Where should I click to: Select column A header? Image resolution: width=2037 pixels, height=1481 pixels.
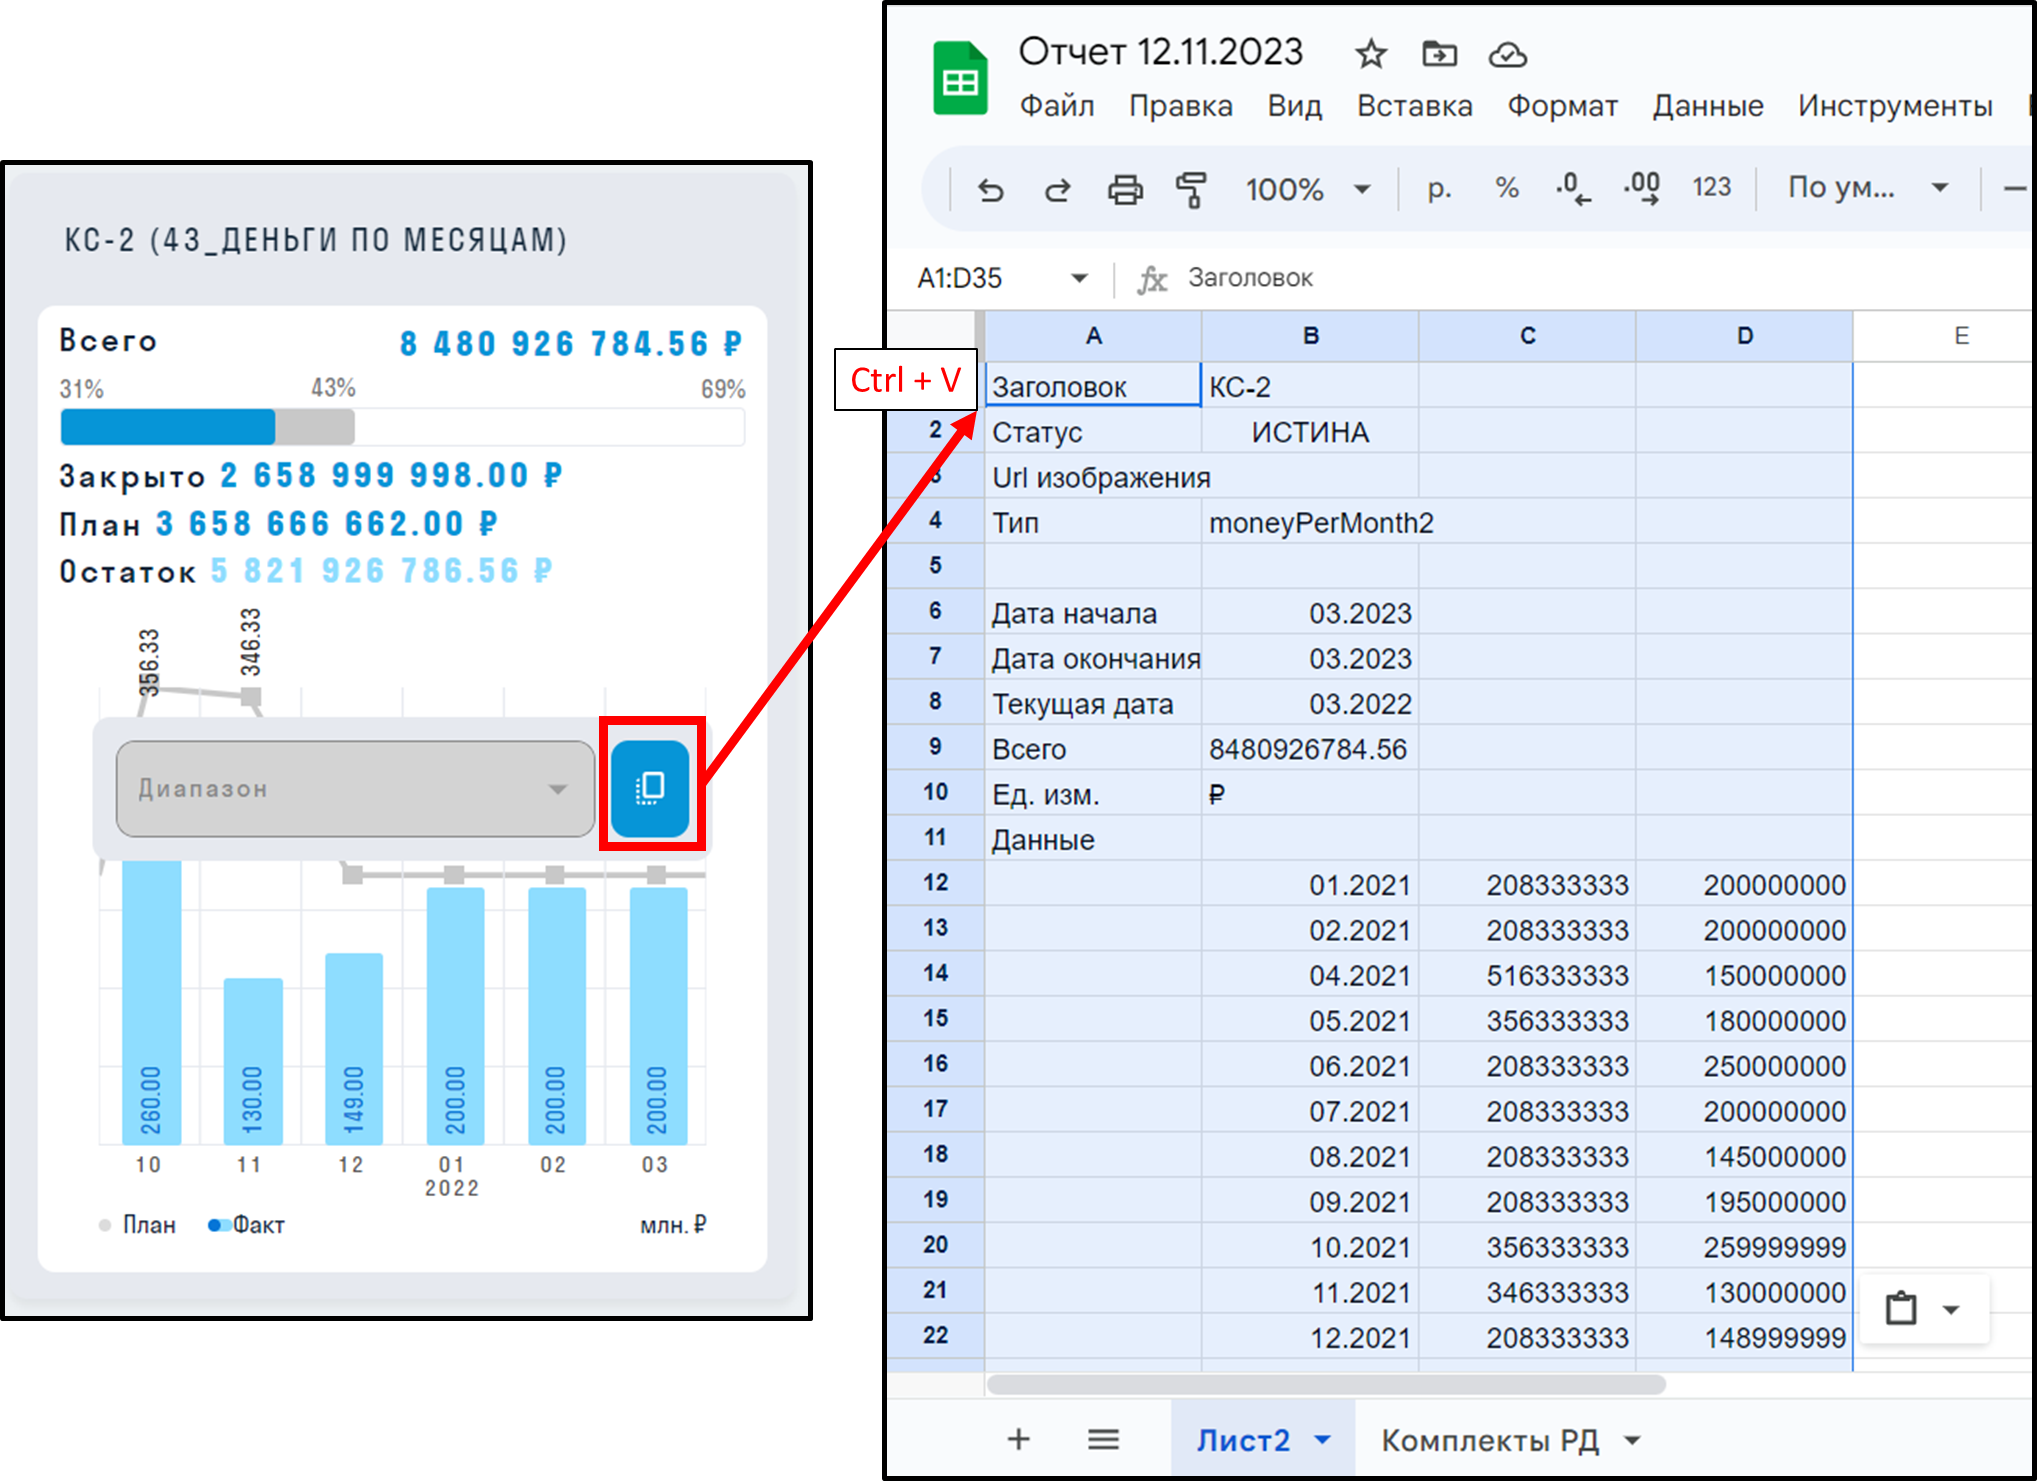1093,336
